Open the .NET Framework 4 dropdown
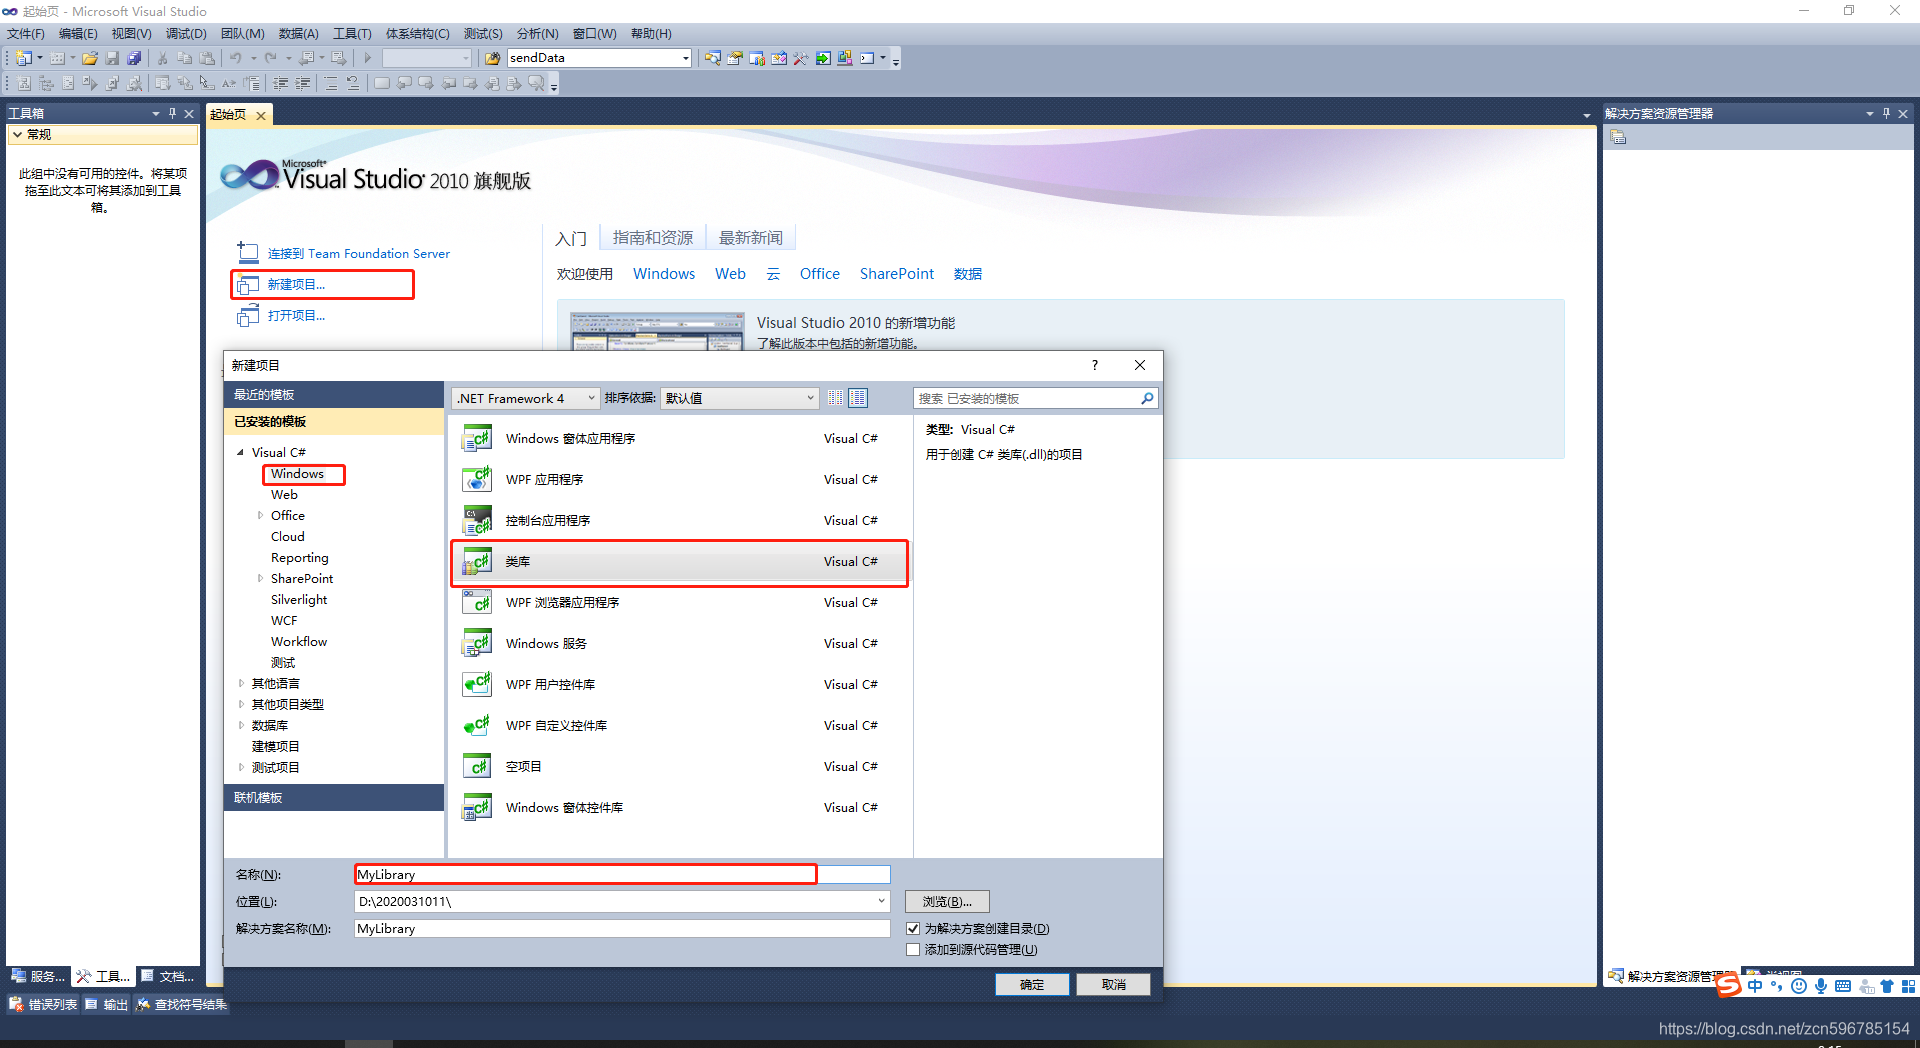The height and width of the screenshot is (1048, 1920). tap(526, 398)
